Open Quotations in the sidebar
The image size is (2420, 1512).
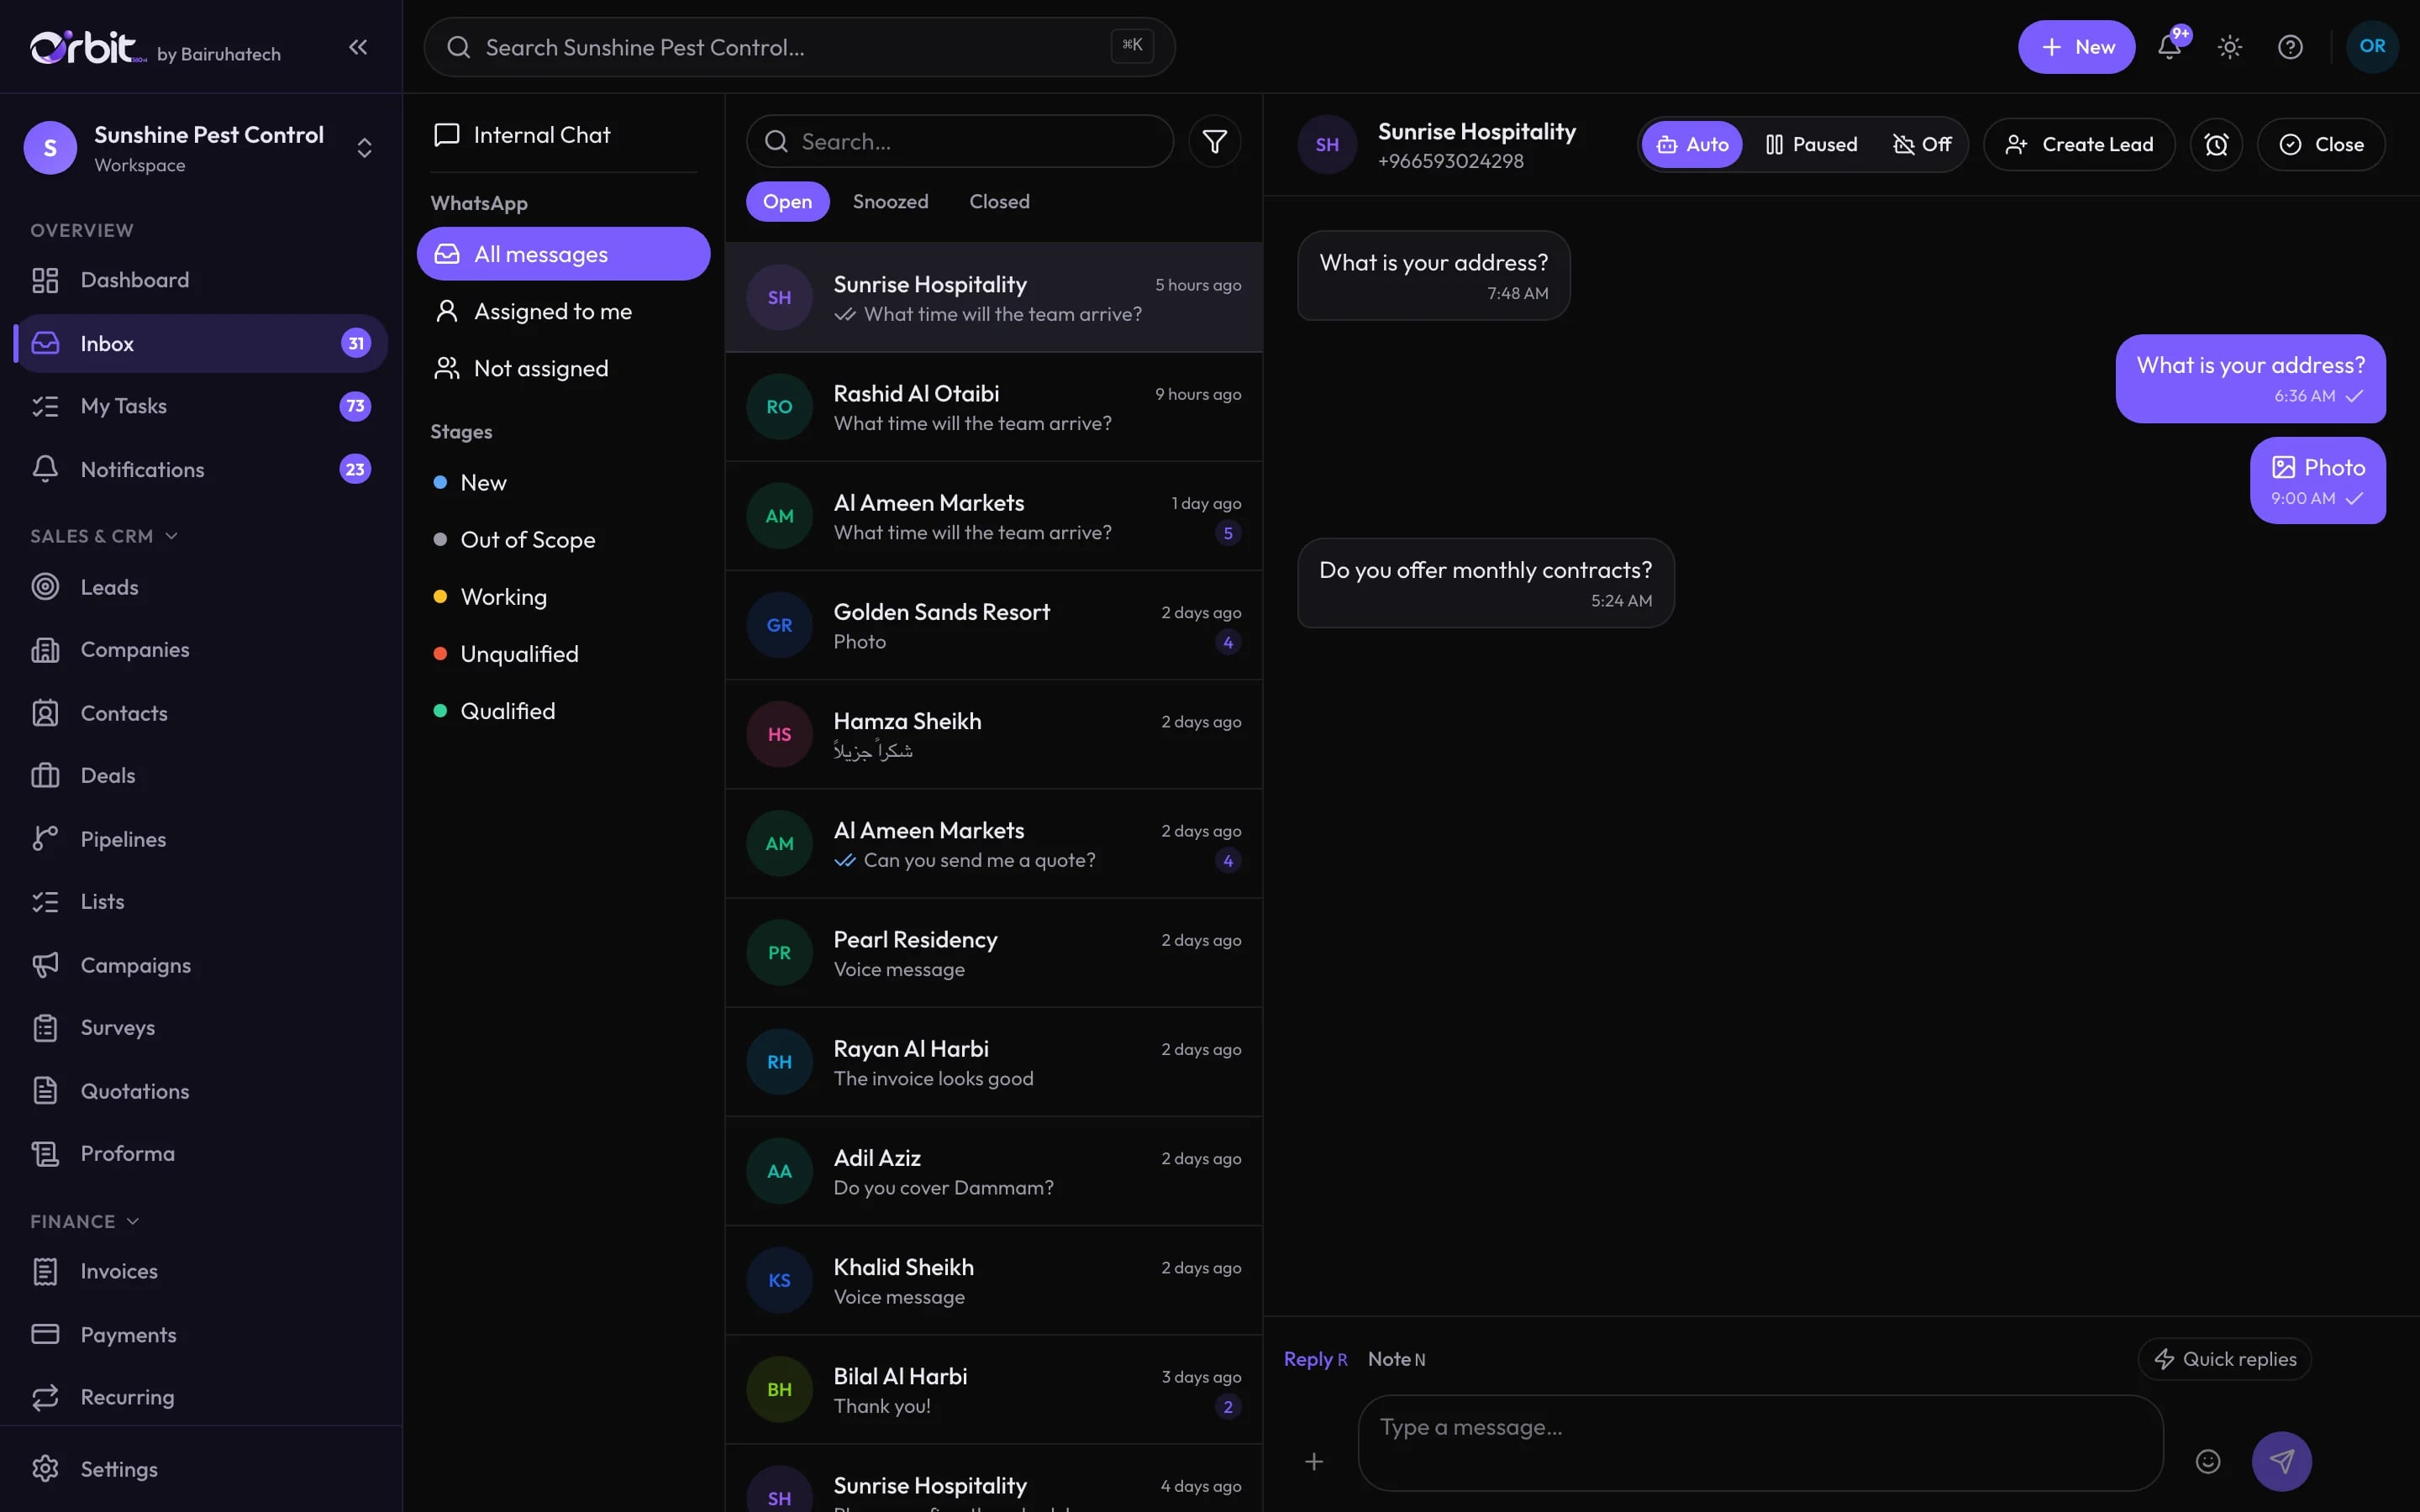pos(201,1091)
